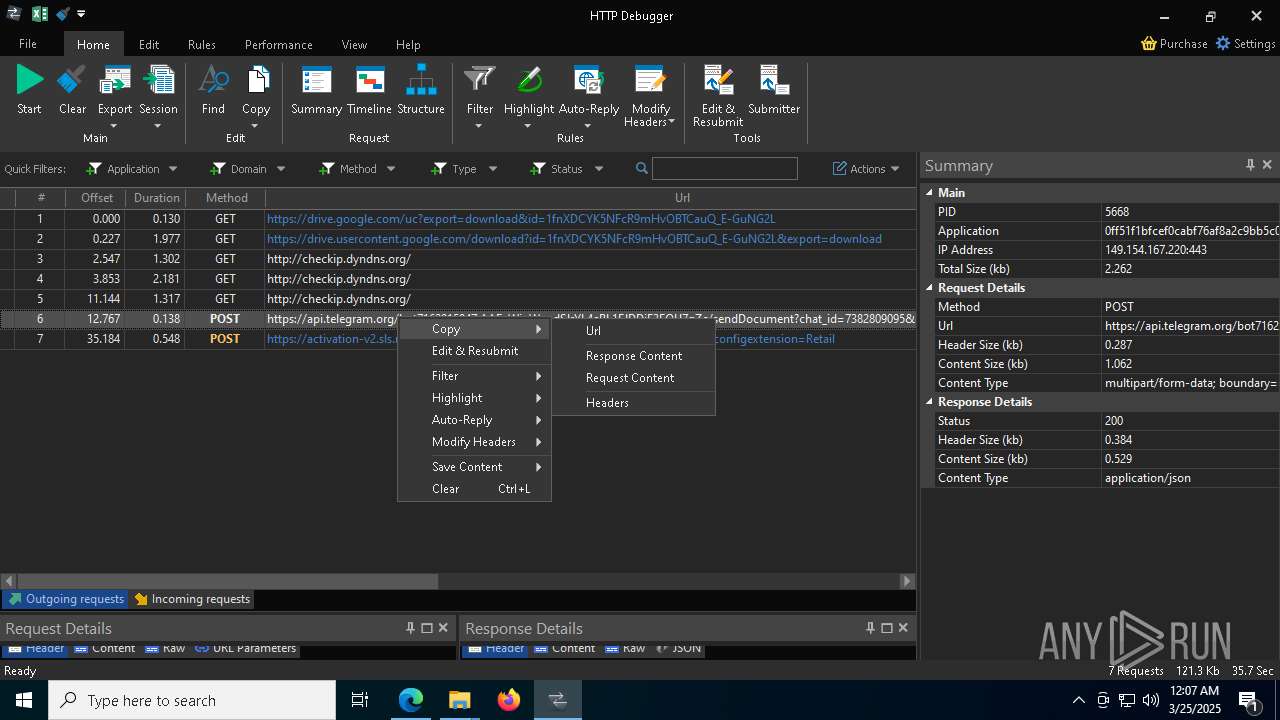Click the Windows Start button
1280x720 pixels.
click(x=23, y=700)
